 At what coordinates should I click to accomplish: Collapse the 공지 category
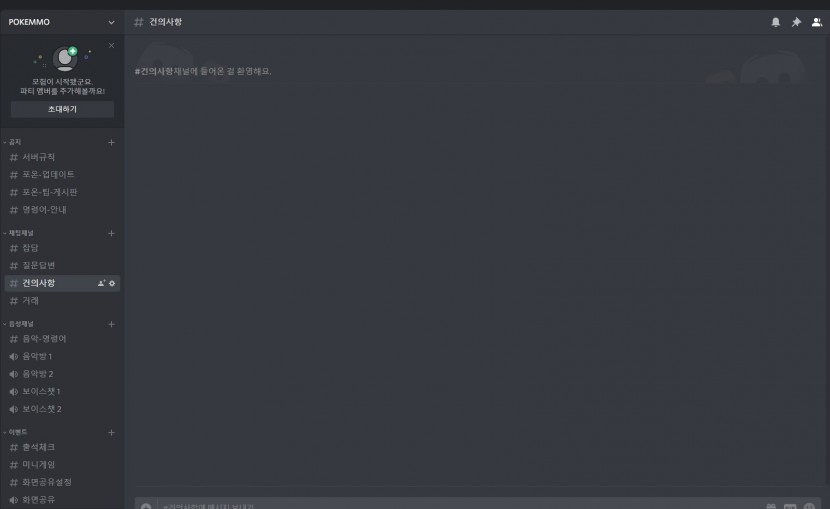click(x=13, y=142)
